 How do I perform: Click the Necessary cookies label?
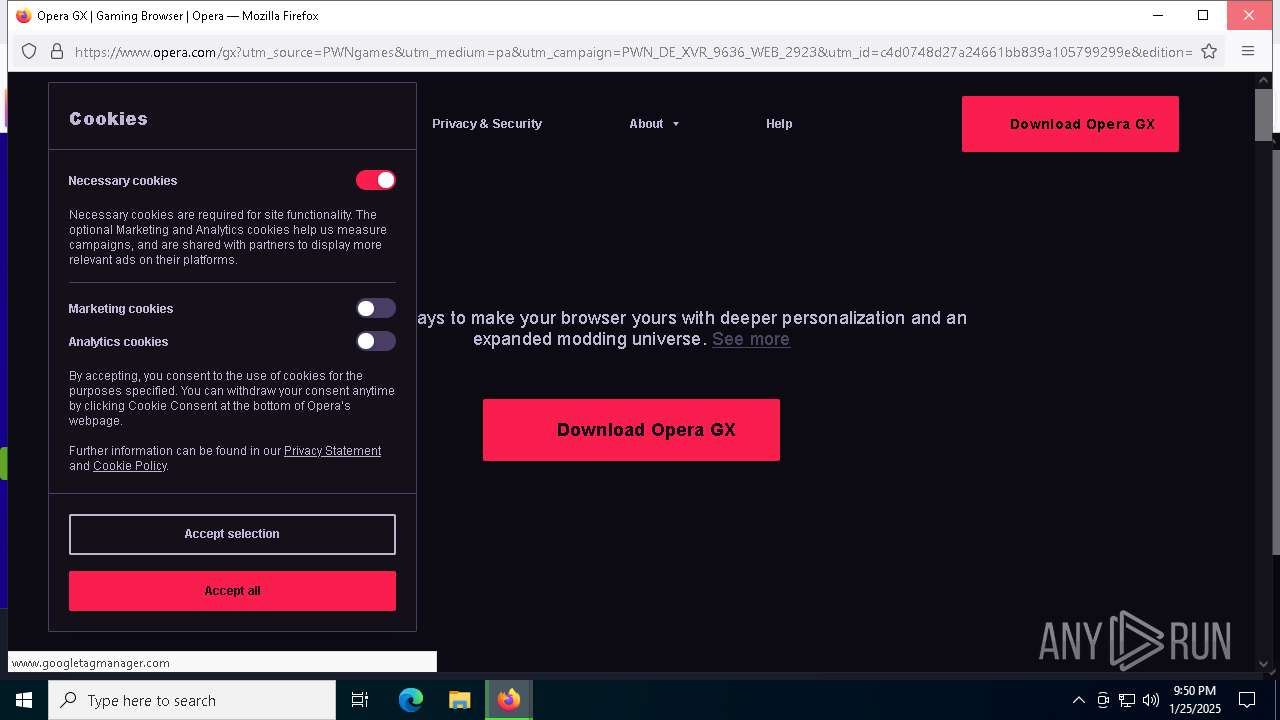[x=122, y=181]
